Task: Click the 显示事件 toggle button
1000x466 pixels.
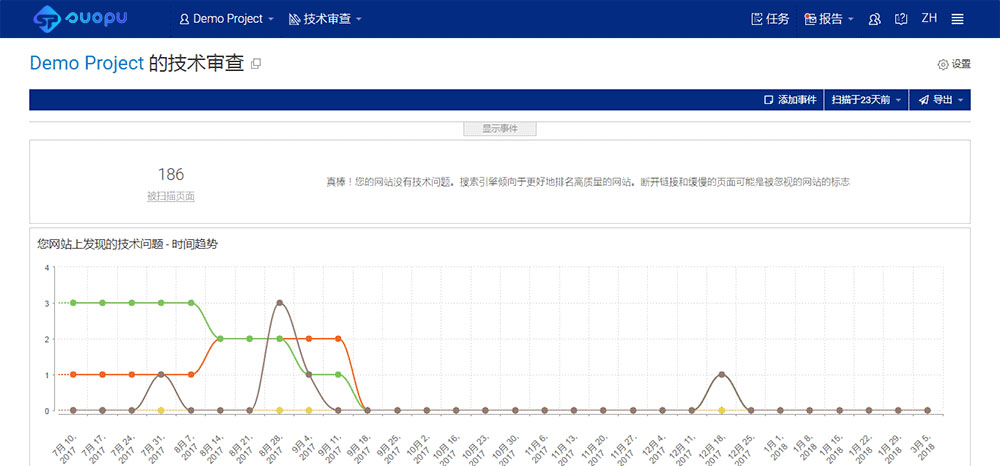Action: point(500,129)
